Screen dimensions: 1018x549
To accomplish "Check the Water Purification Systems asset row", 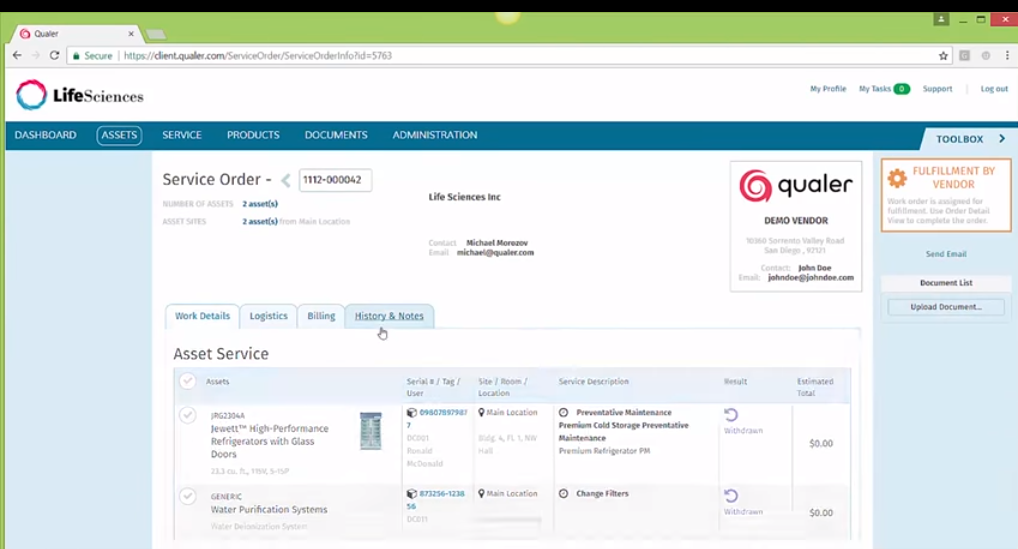I will pyautogui.click(x=187, y=496).
